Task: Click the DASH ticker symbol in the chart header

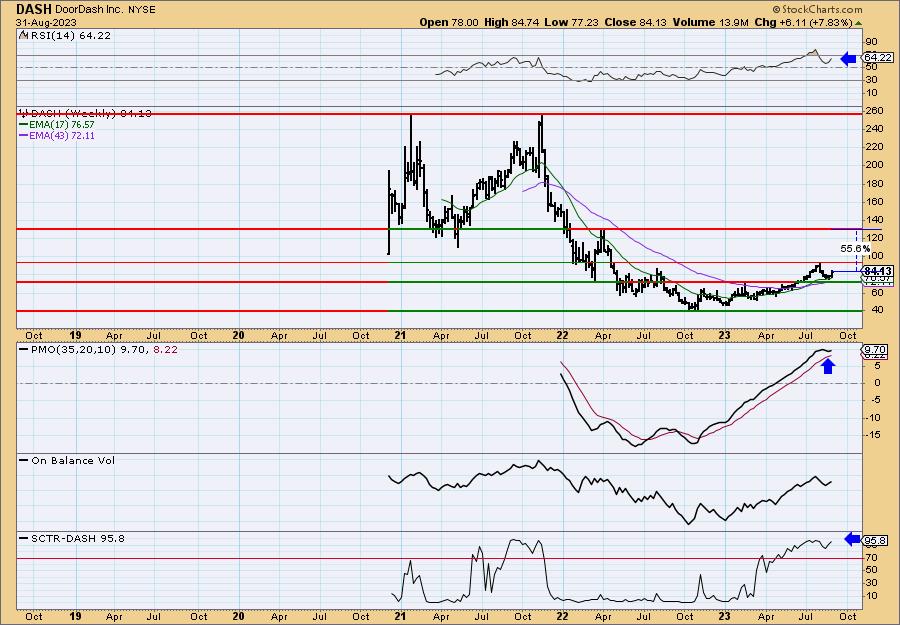Action: click(x=34, y=9)
